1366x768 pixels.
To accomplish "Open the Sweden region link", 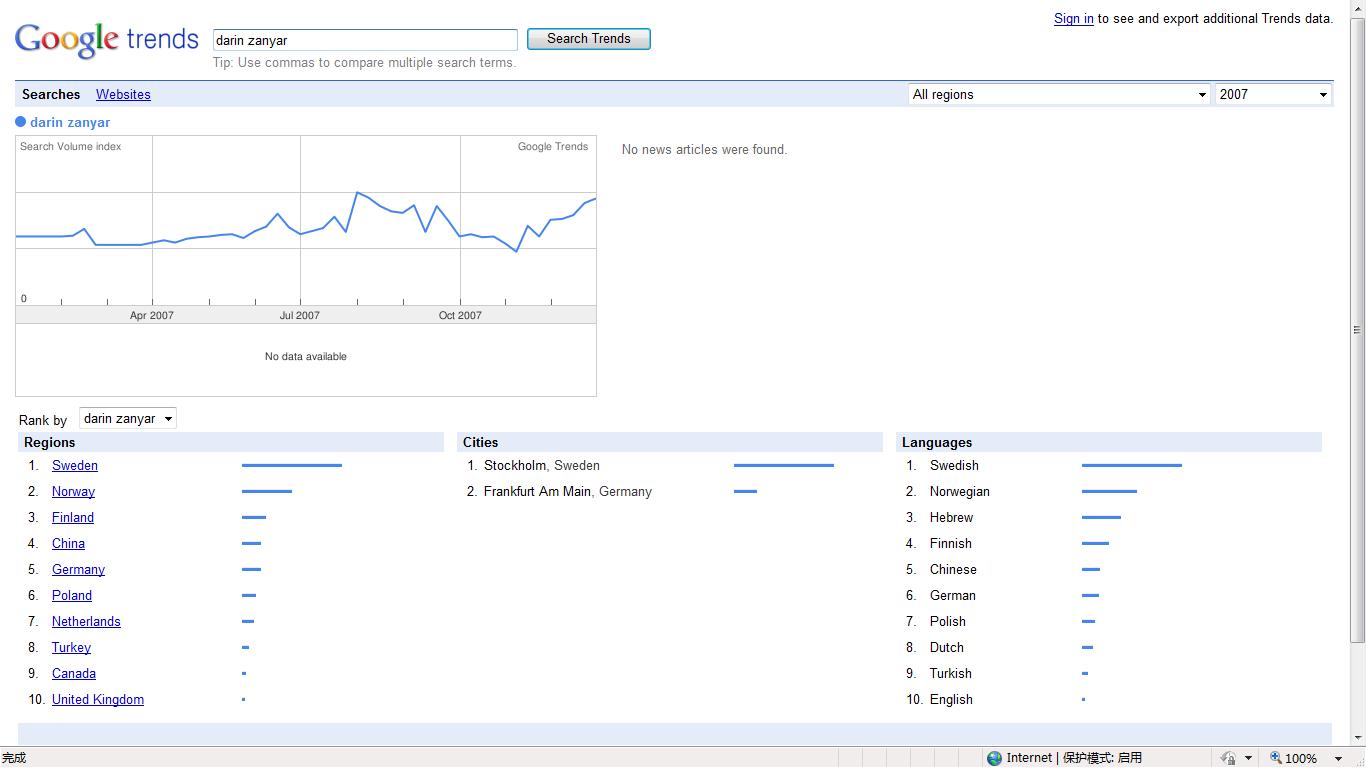I will pyautogui.click(x=75, y=466).
